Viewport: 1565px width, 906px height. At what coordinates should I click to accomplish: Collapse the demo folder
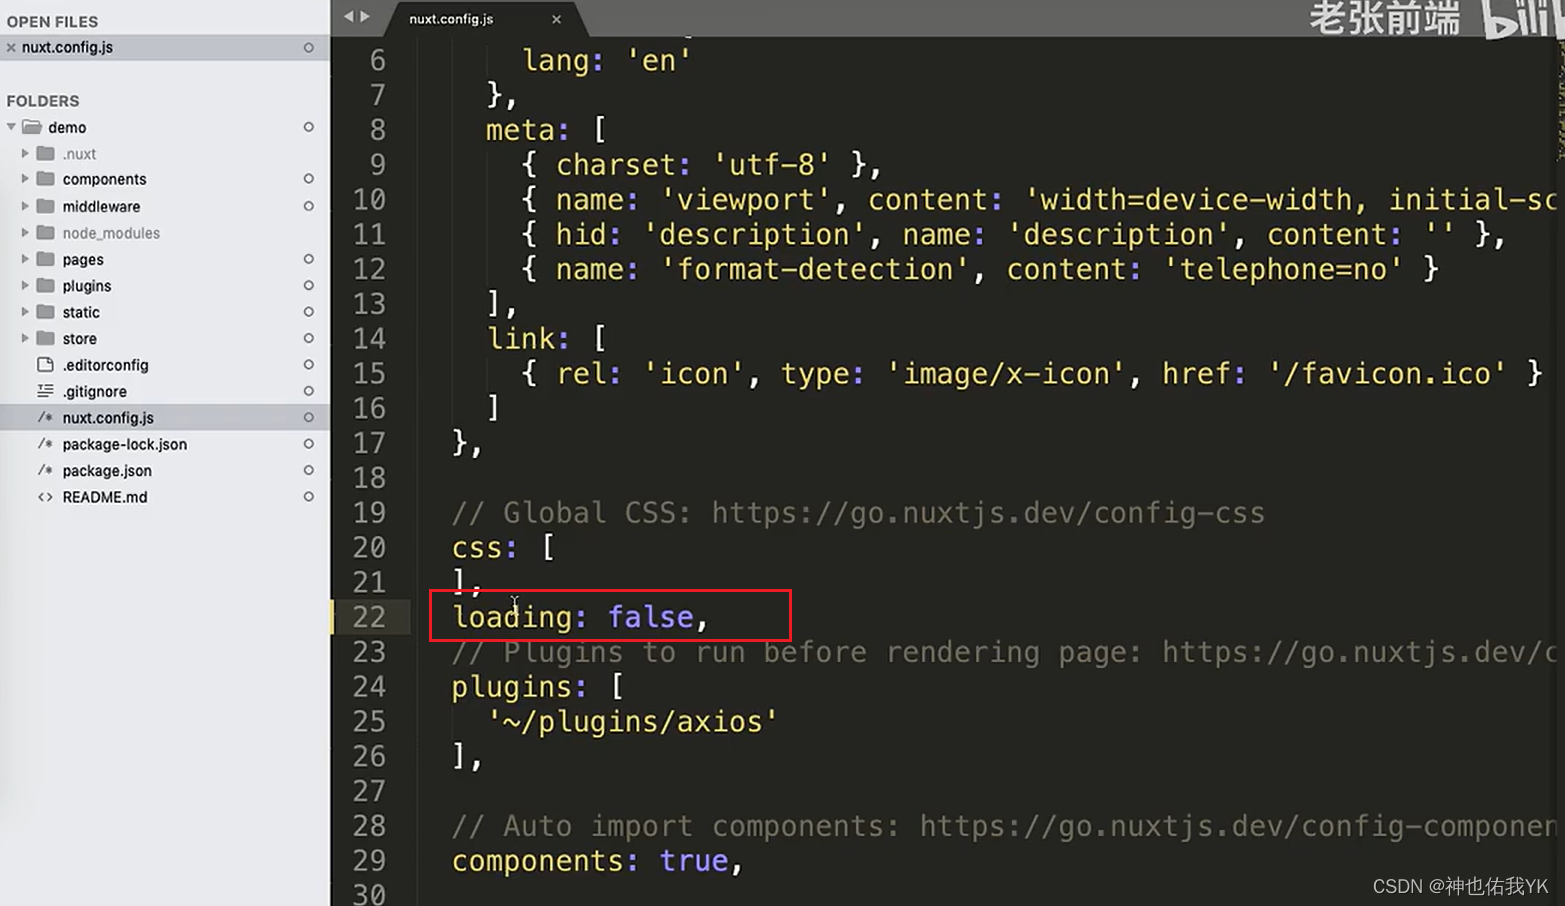point(11,127)
